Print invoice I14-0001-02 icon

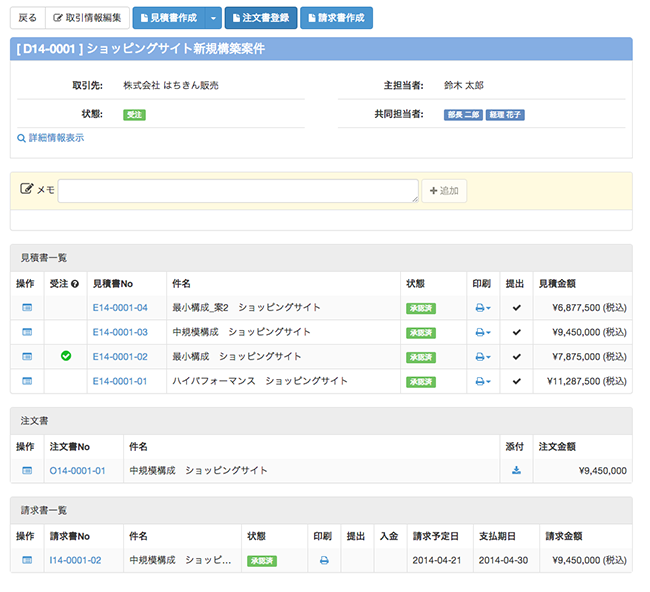(324, 560)
